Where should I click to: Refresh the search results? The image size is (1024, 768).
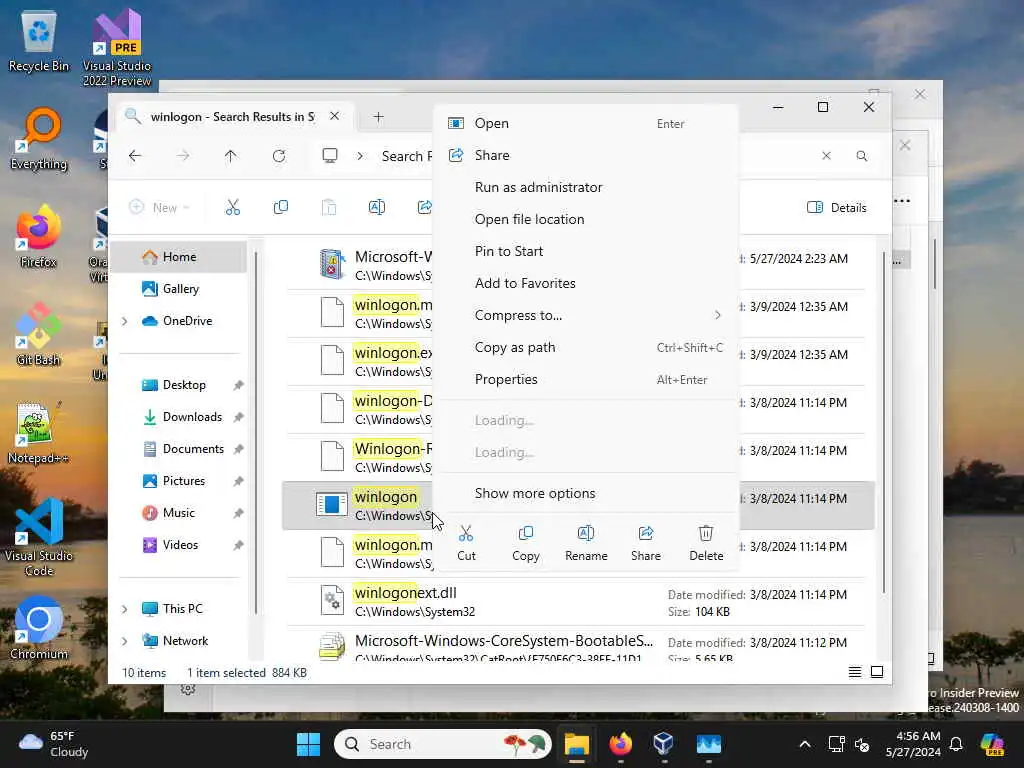tap(279, 156)
